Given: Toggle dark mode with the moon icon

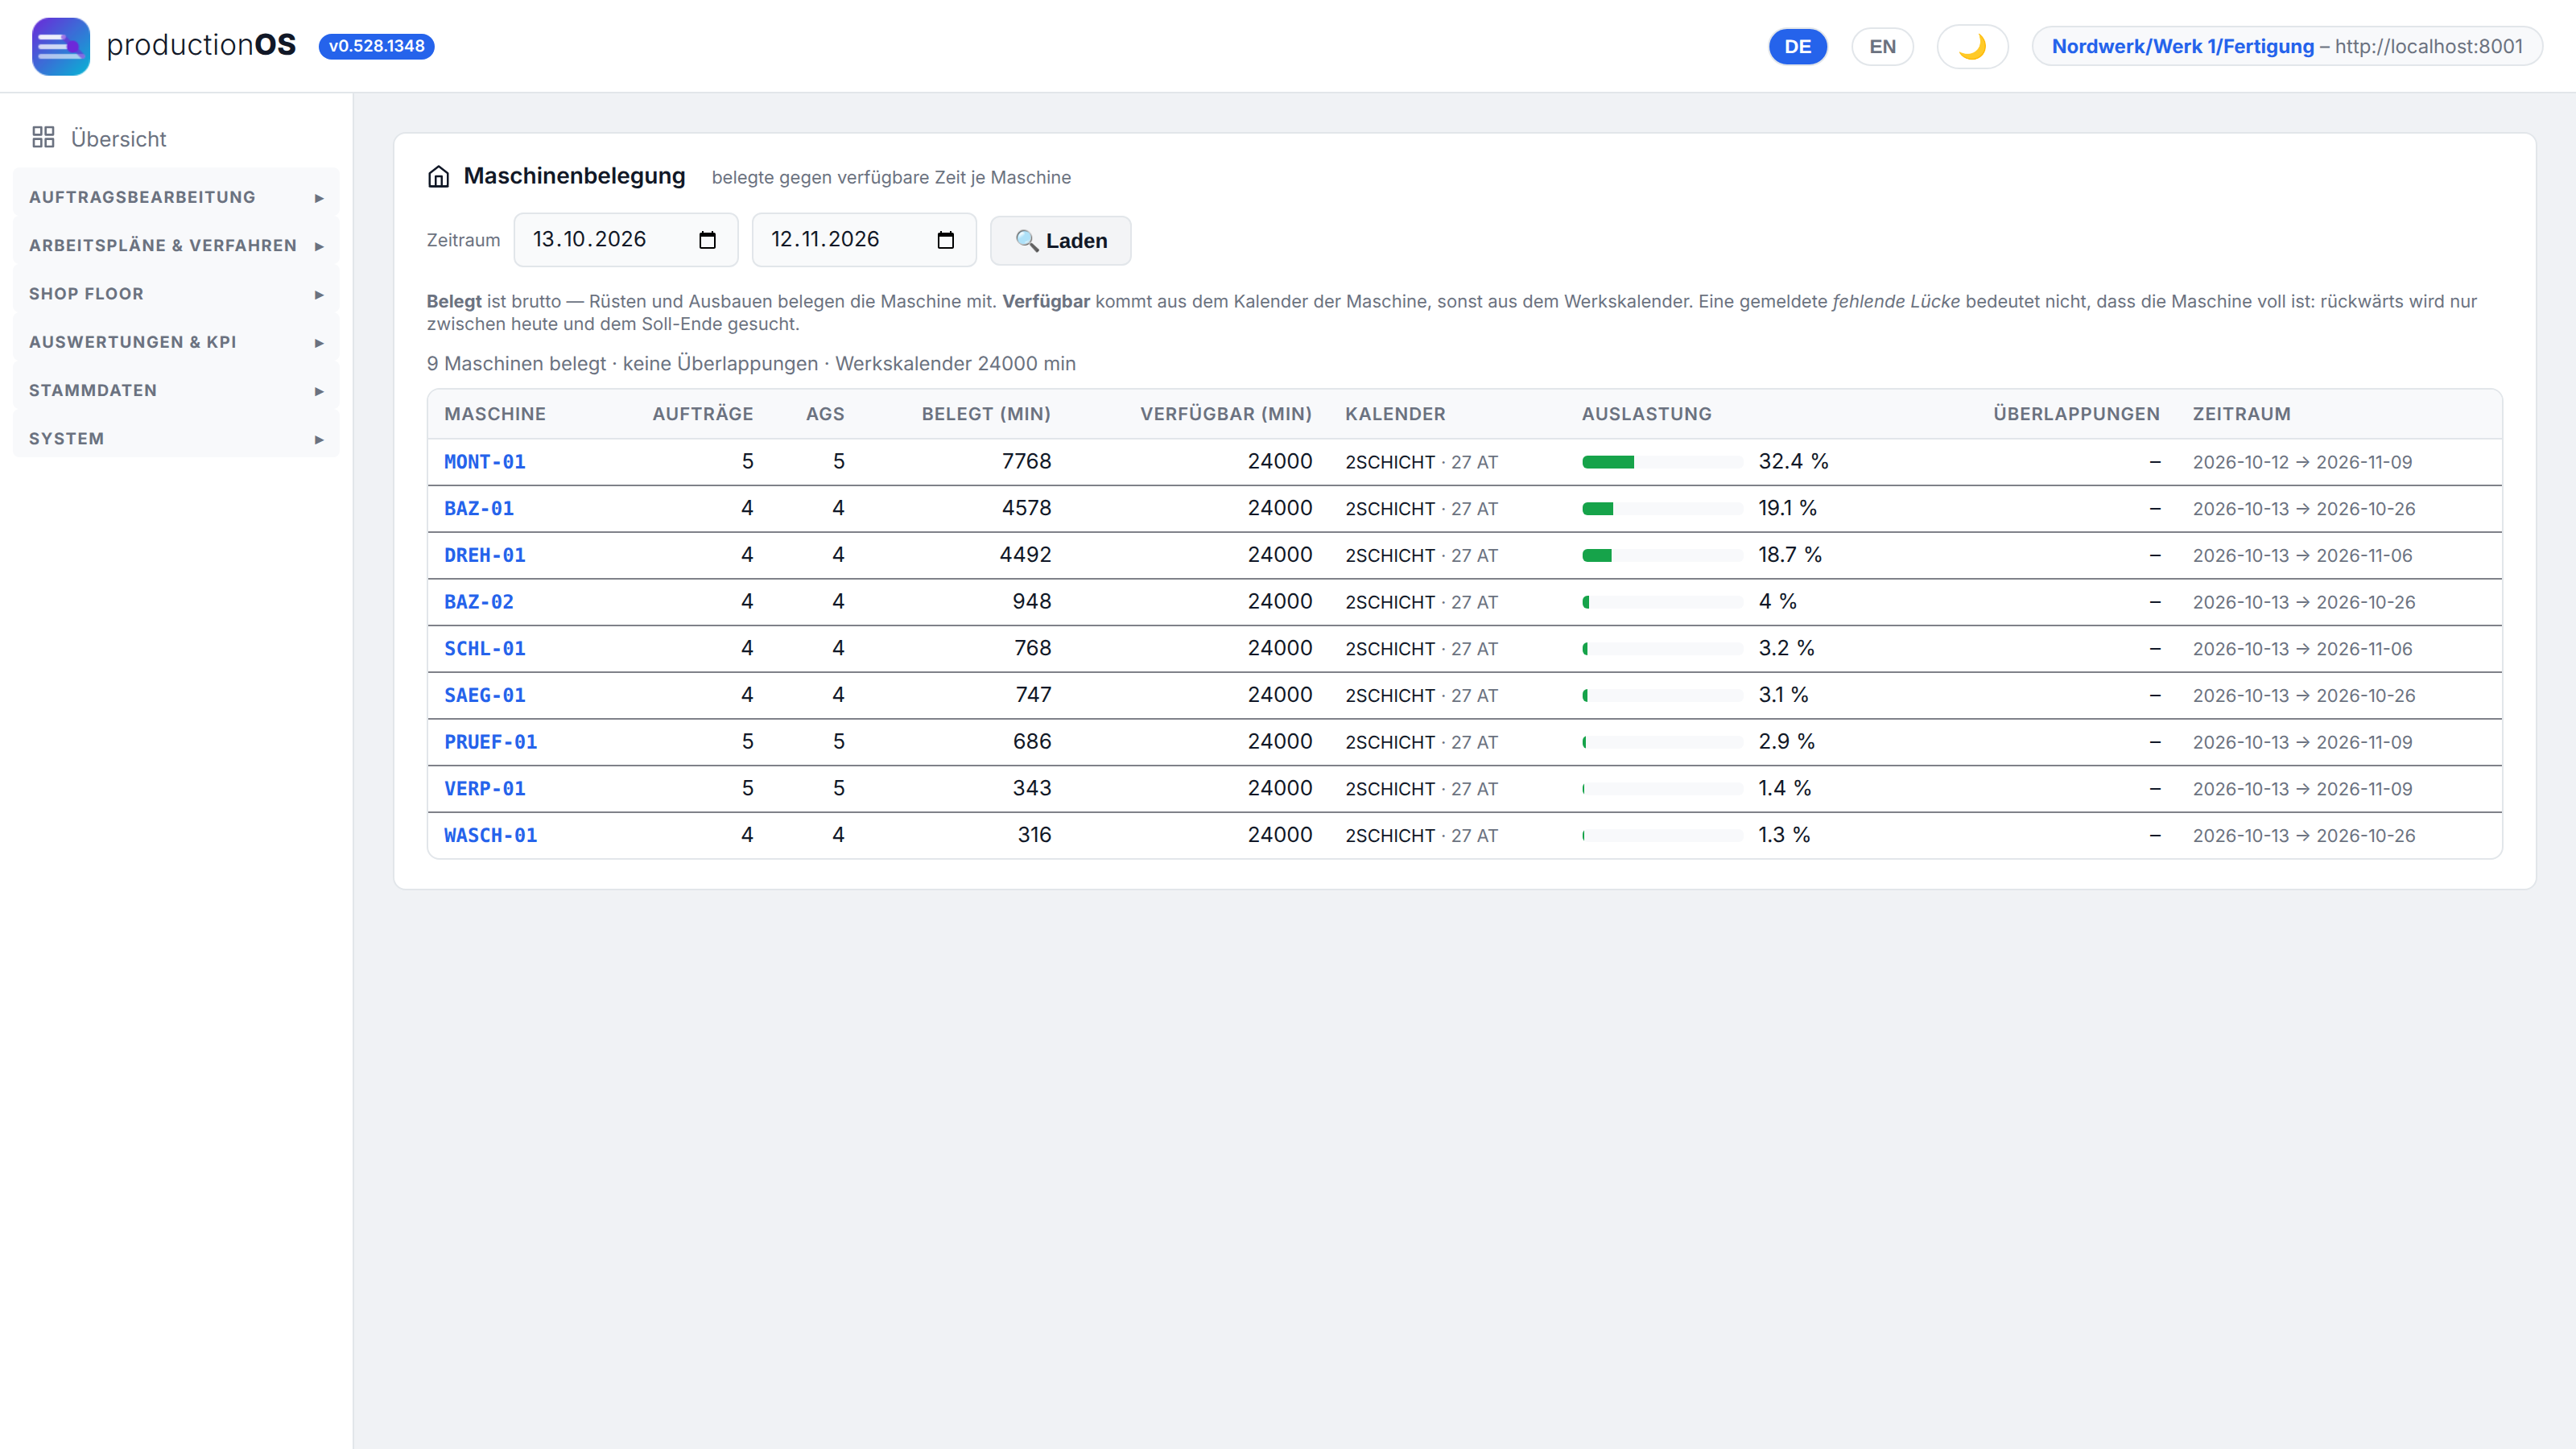Looking at the screenshot, I should (x=1972, y=46).
